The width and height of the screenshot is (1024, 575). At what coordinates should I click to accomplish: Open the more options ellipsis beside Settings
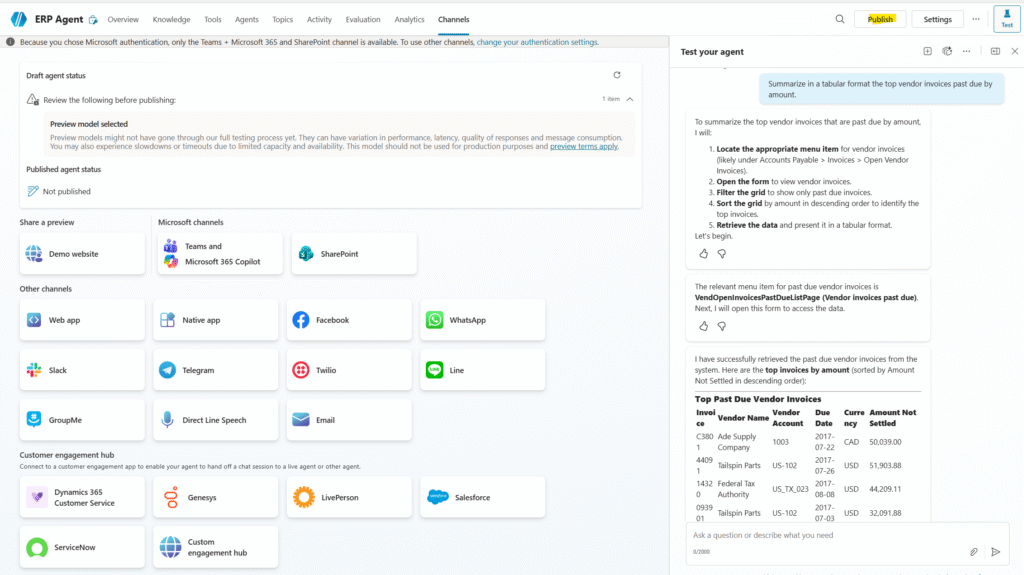pyautogui.click(x=979, y=19)
